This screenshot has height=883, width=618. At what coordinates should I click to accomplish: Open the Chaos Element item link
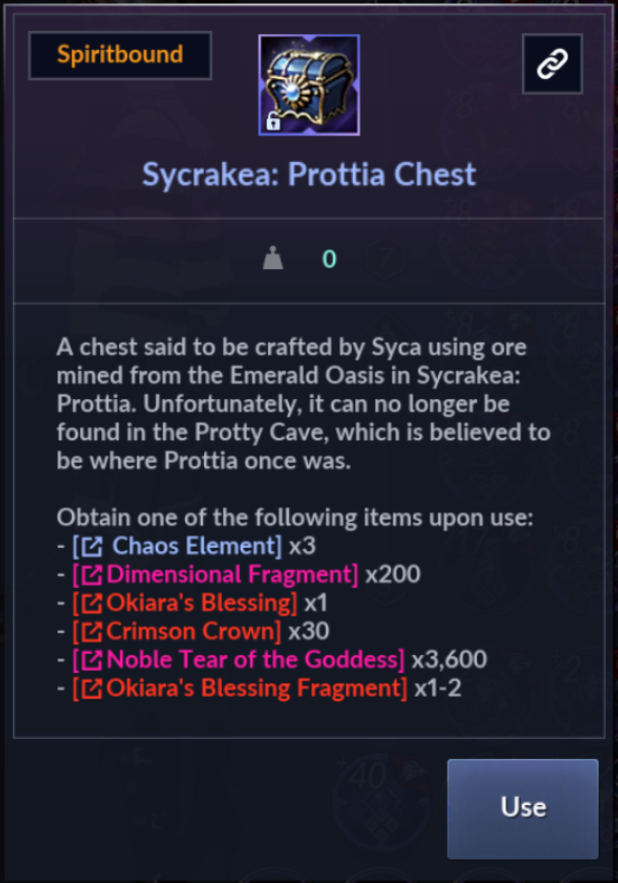[x=177, y=546]
